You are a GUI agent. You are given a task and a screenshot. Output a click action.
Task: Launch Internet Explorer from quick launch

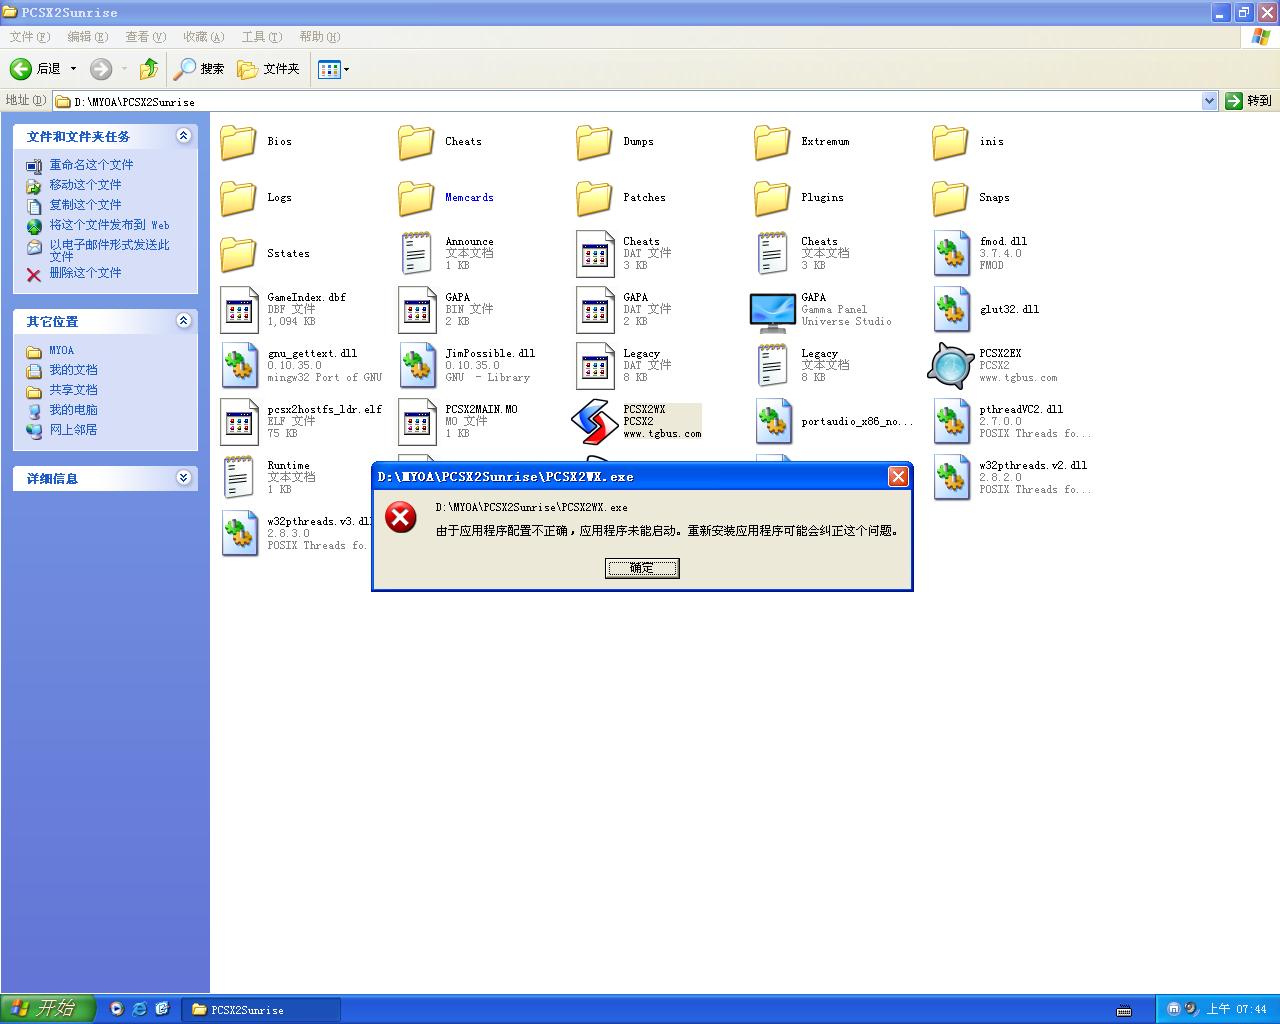[x=139, y=1009]
